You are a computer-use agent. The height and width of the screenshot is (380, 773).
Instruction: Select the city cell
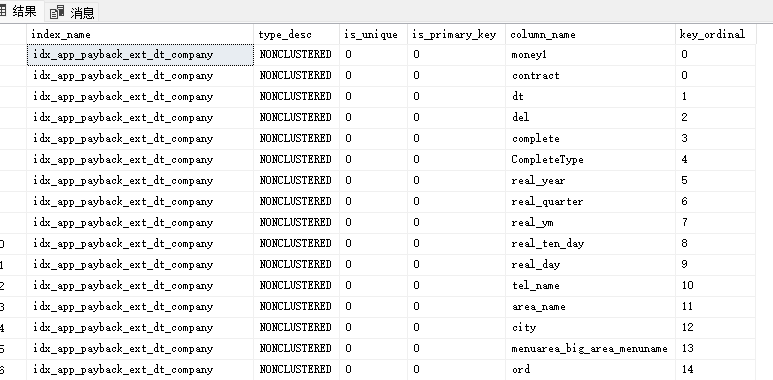click(591, 328)
